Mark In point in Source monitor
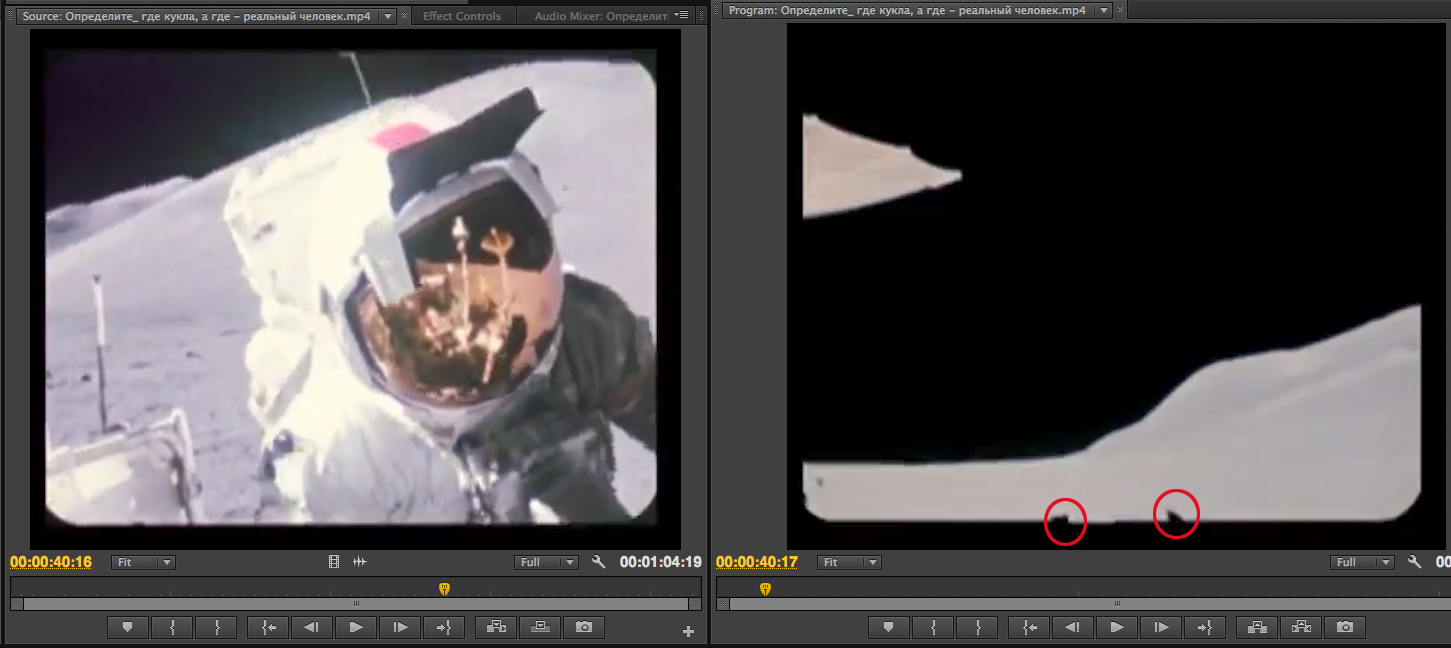The width and height of the screenshot is (1451, 648). point(173,627)
